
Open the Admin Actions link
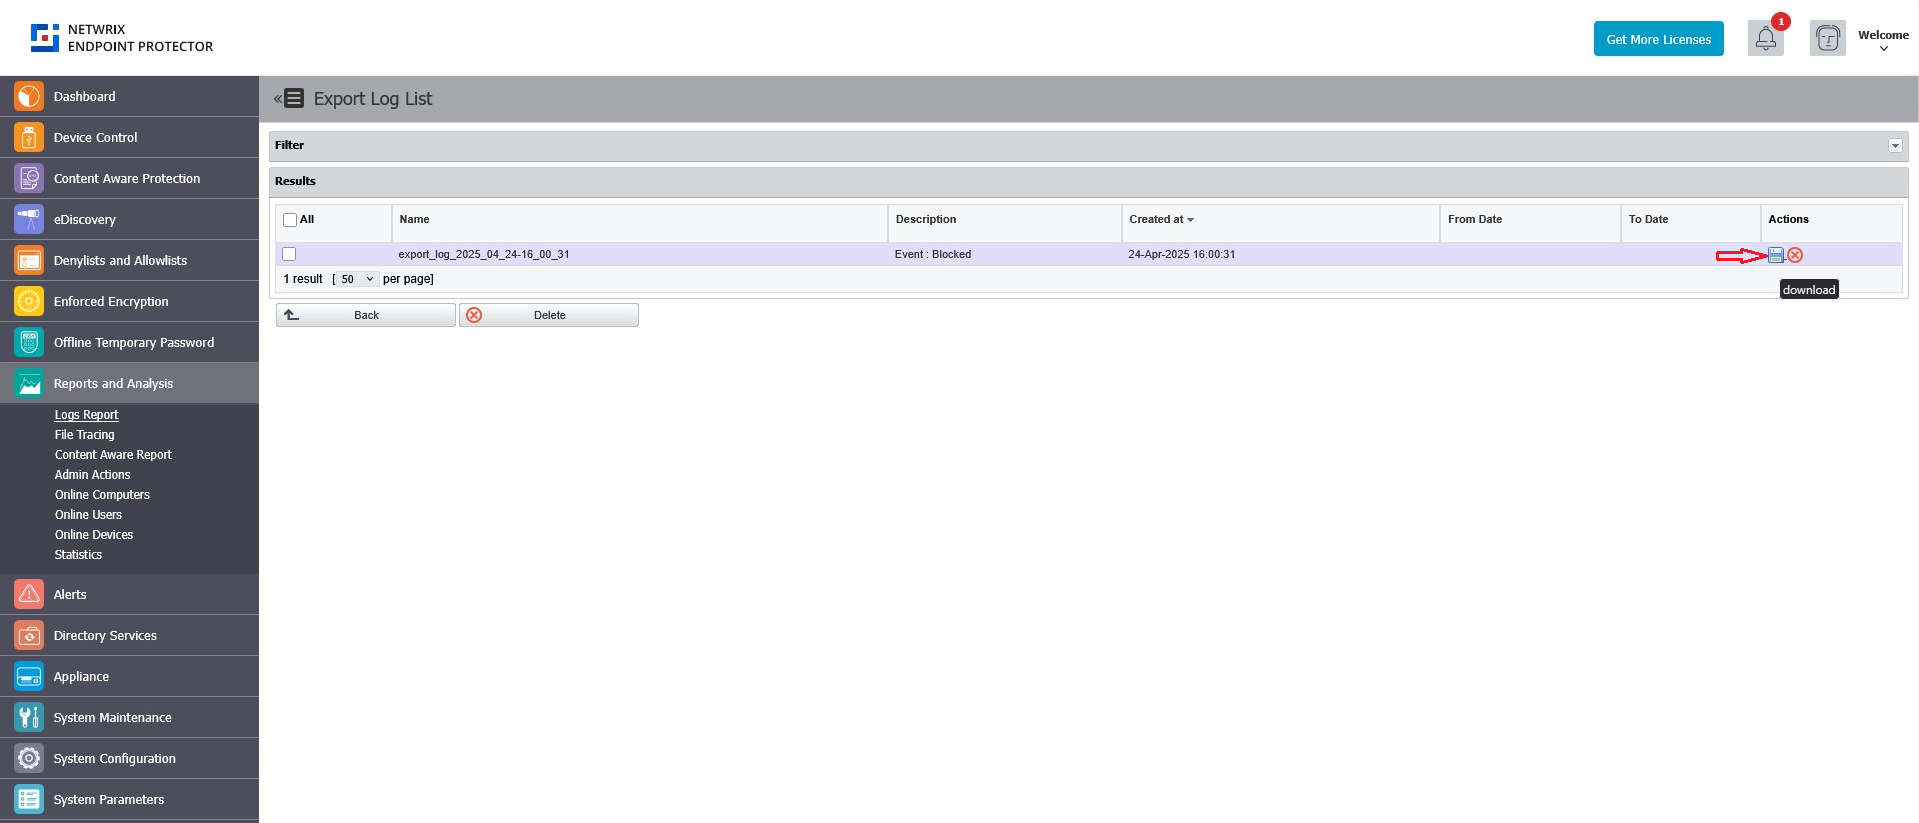click(x=92, y=475)
